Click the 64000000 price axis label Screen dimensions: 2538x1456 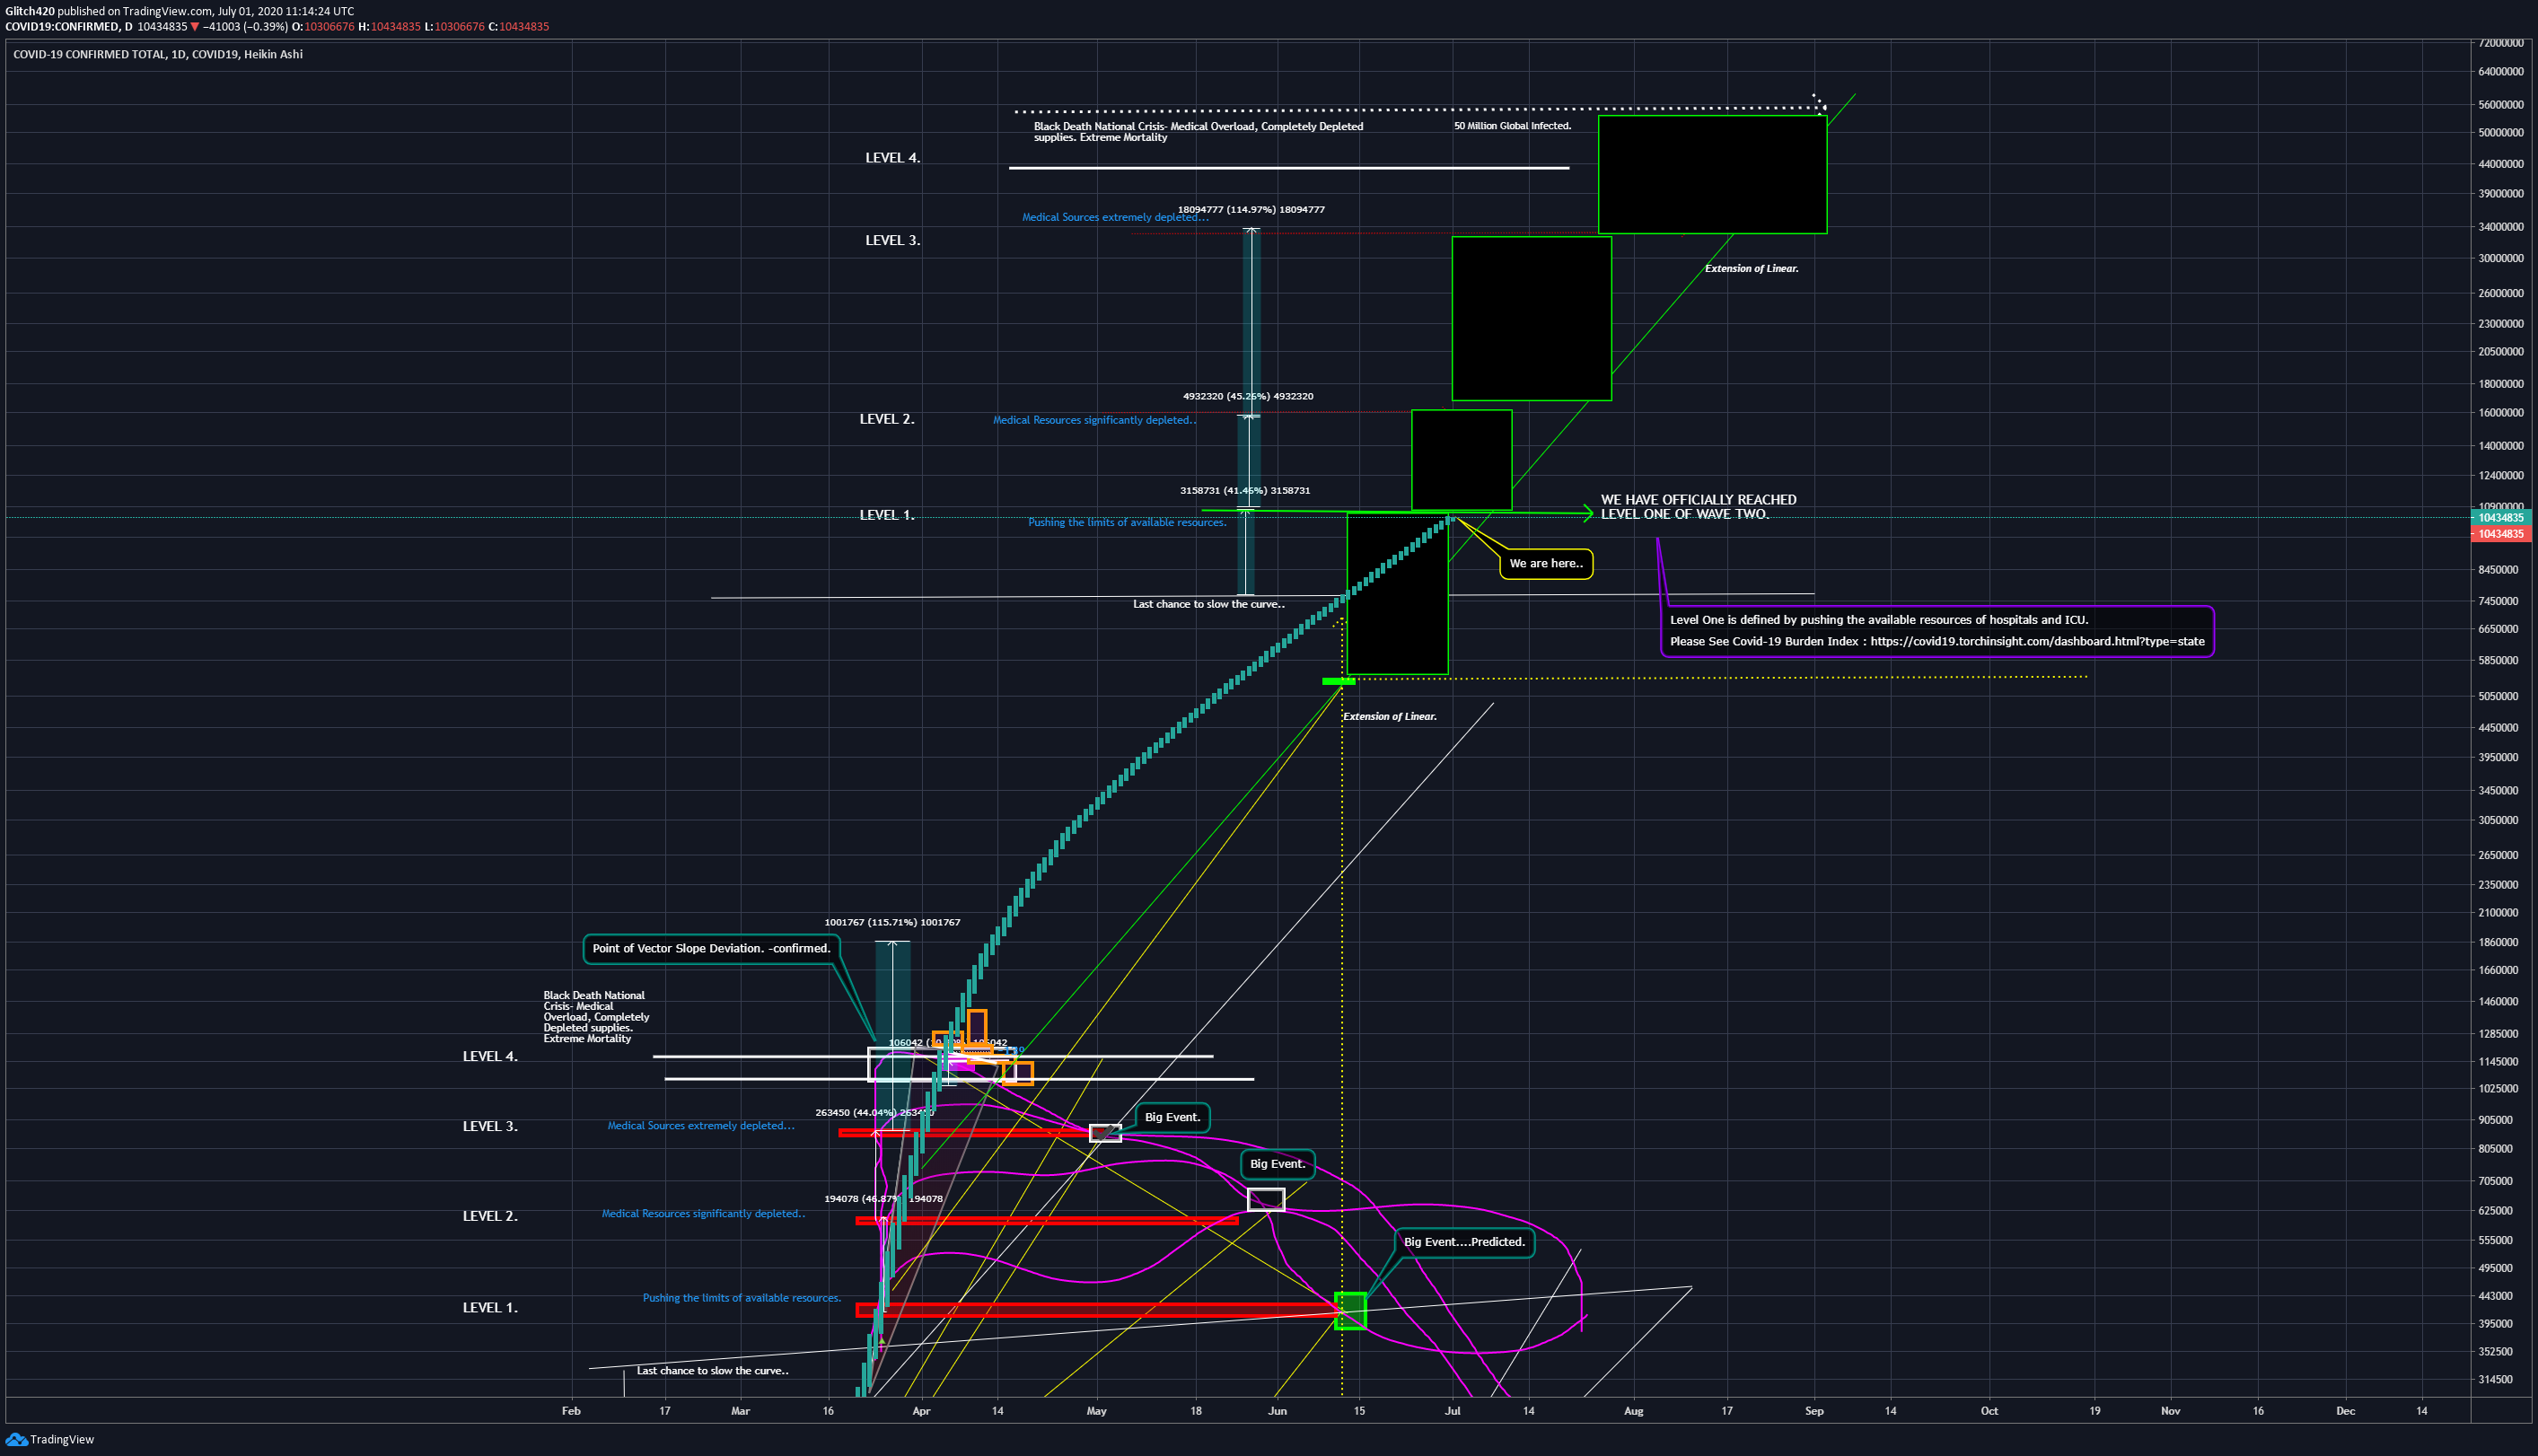click(2501, 72)
